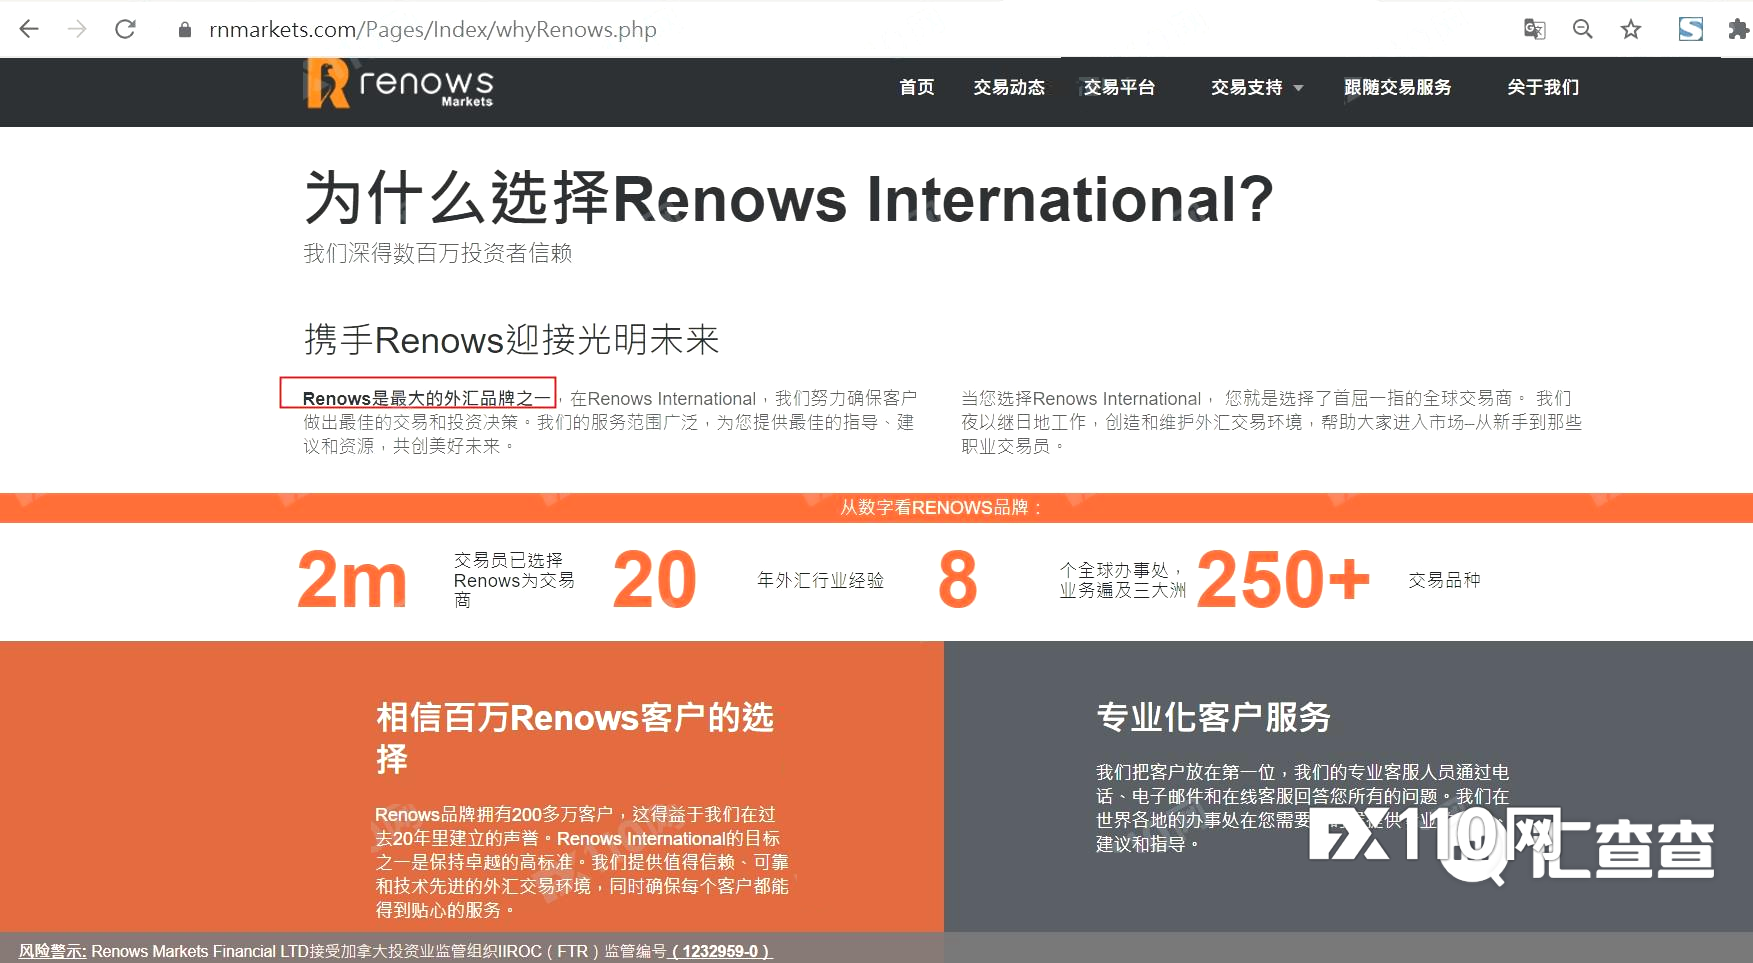Click the browser forward arrow

77,29
